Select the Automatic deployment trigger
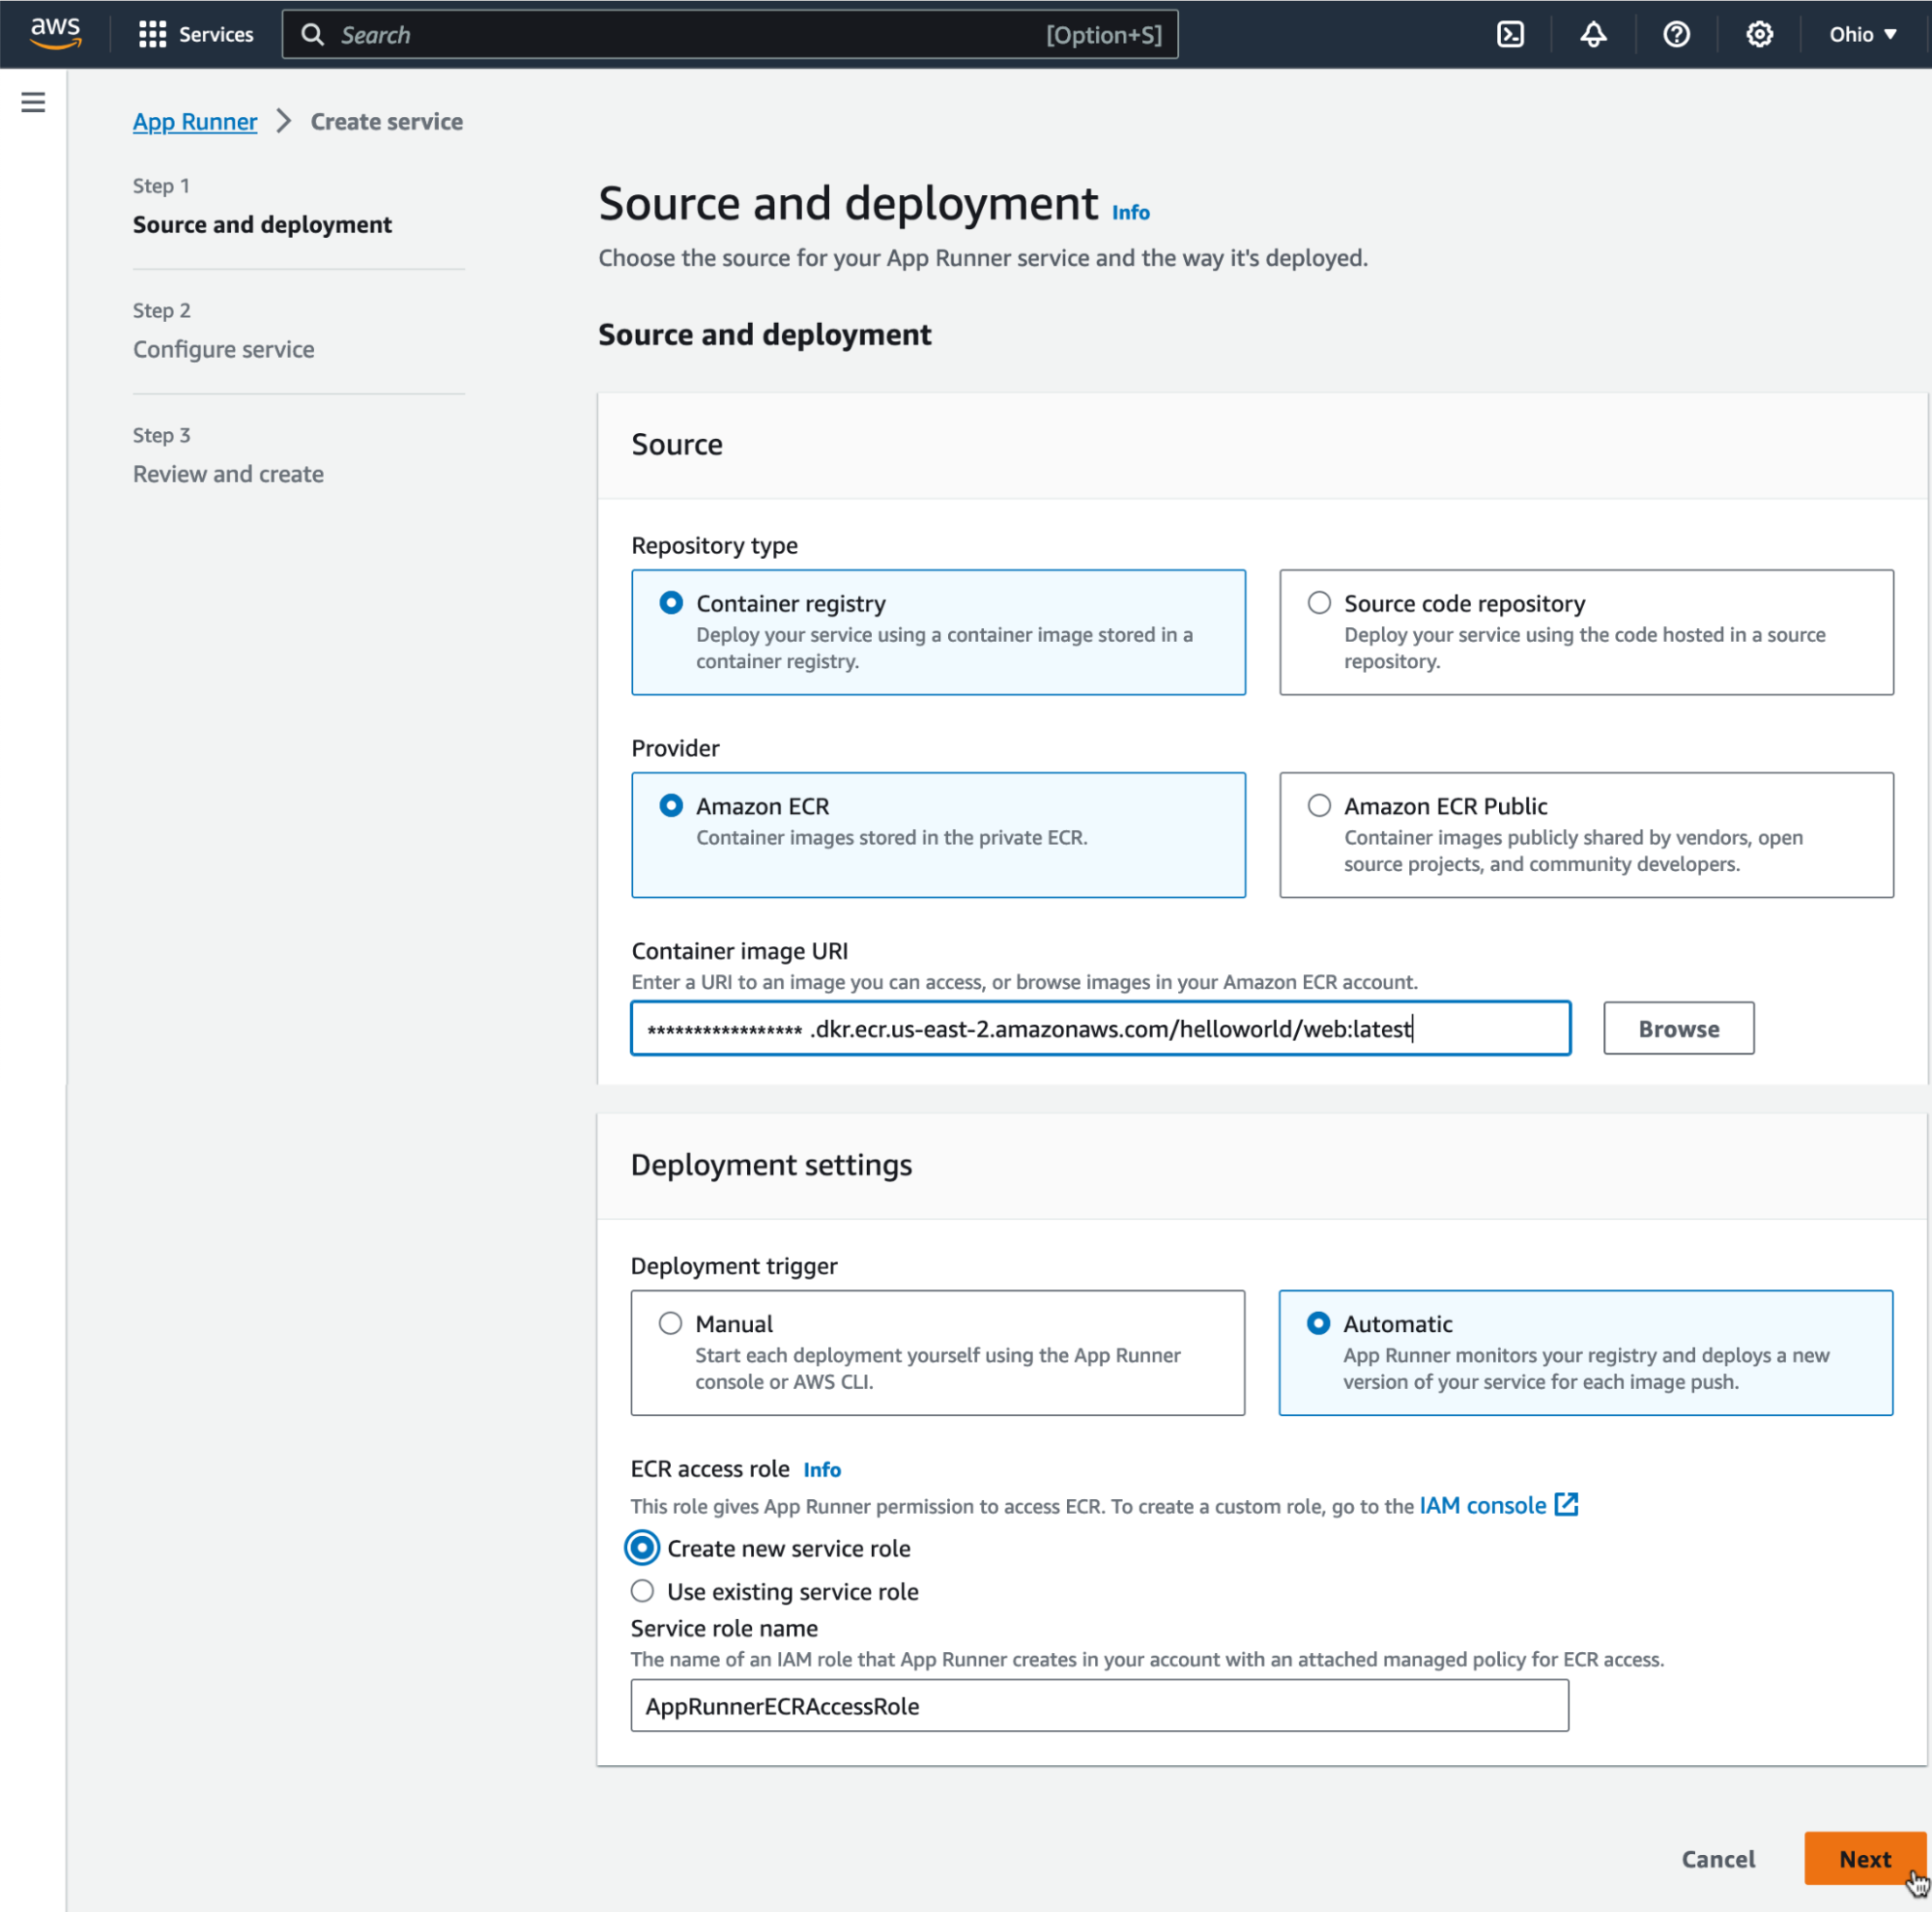Viewport: 1932px width, 1912px height. pos(1585,1352)
